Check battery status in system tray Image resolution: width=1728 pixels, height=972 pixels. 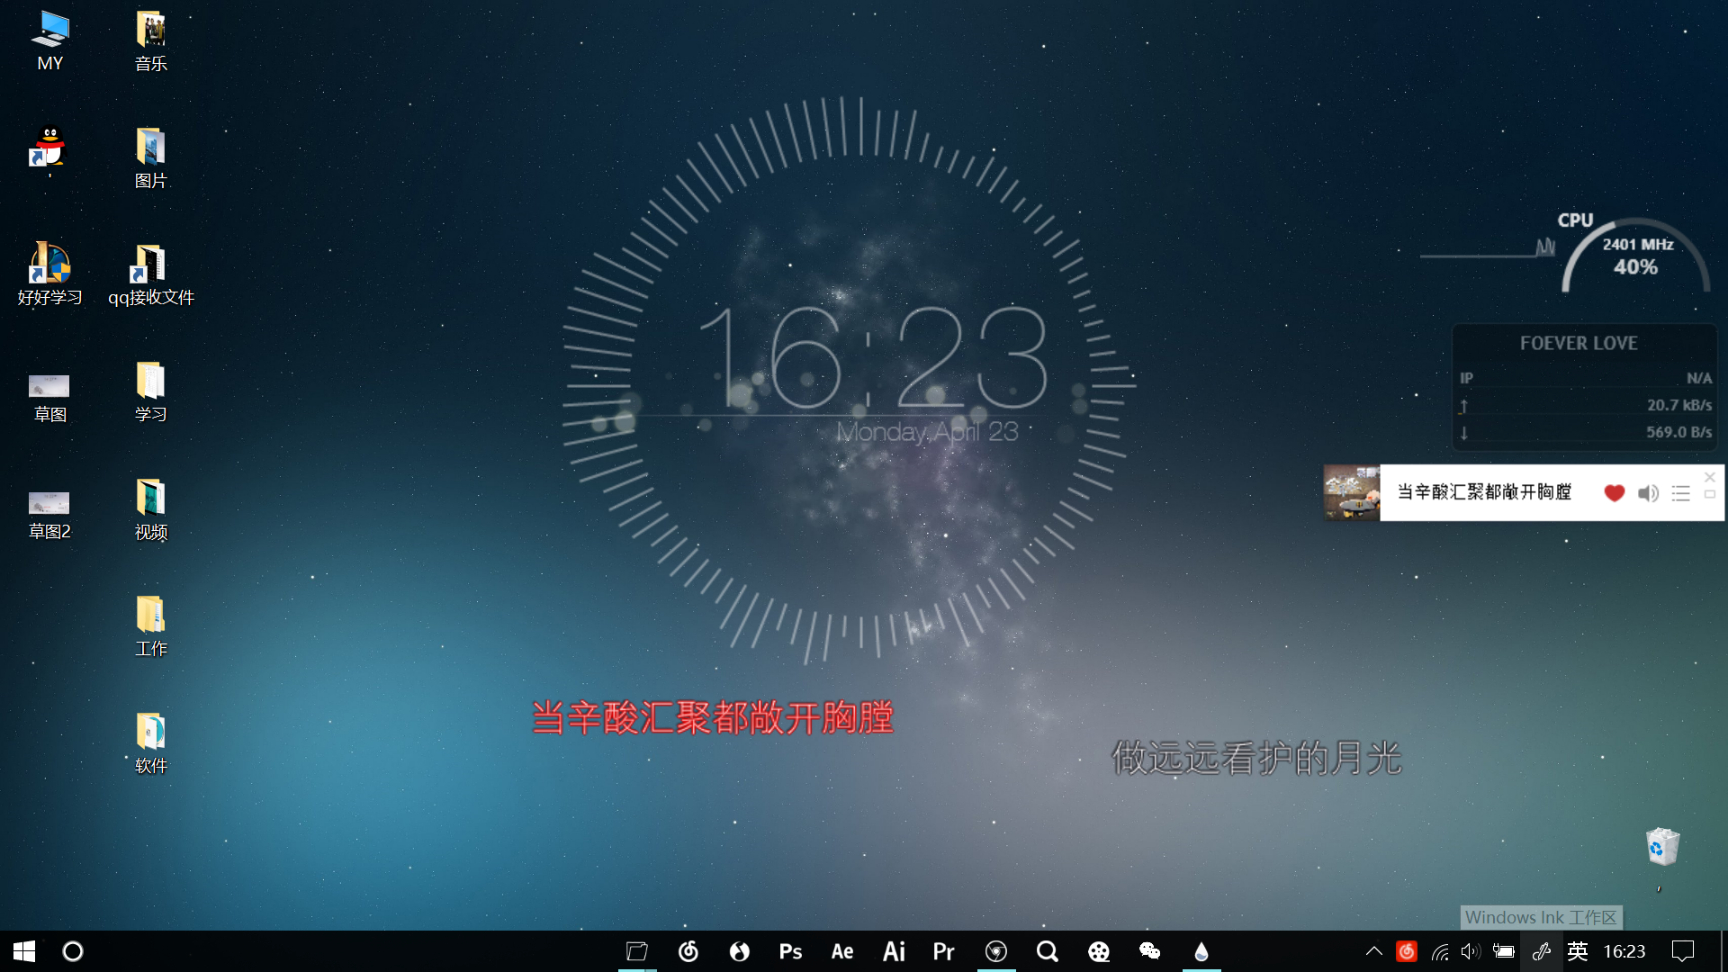(x=1503, y=951)
